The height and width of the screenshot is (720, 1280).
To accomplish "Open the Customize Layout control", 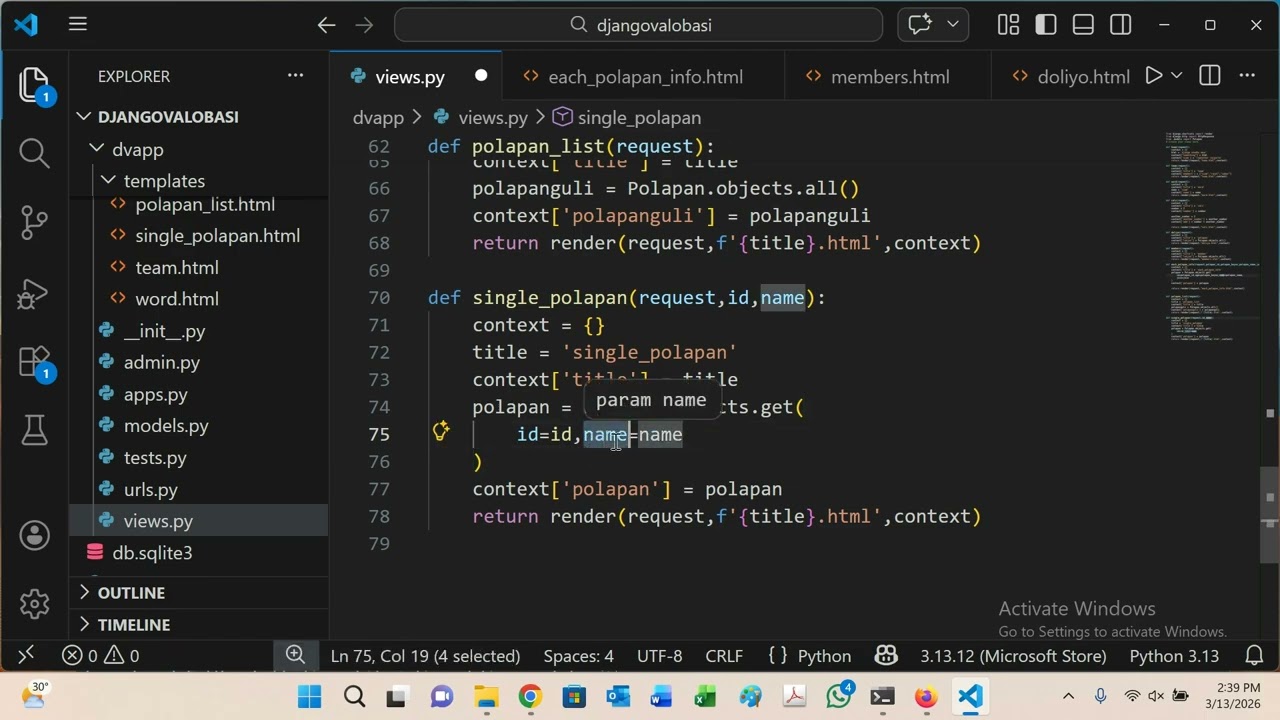I will coord(1008,25).
